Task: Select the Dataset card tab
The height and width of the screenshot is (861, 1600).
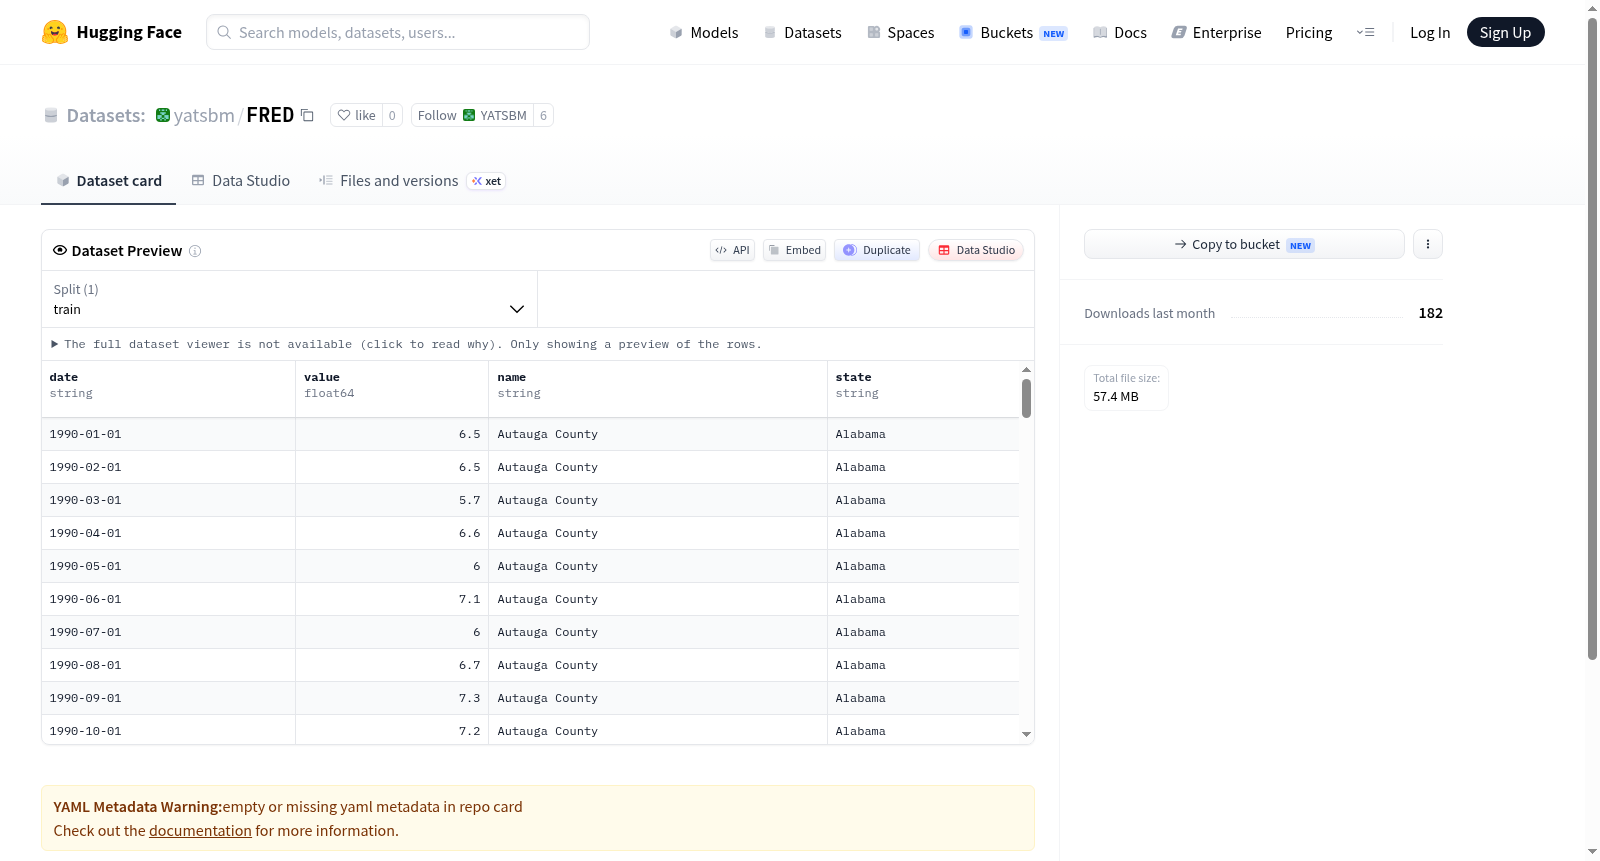Action: [109, 181]
